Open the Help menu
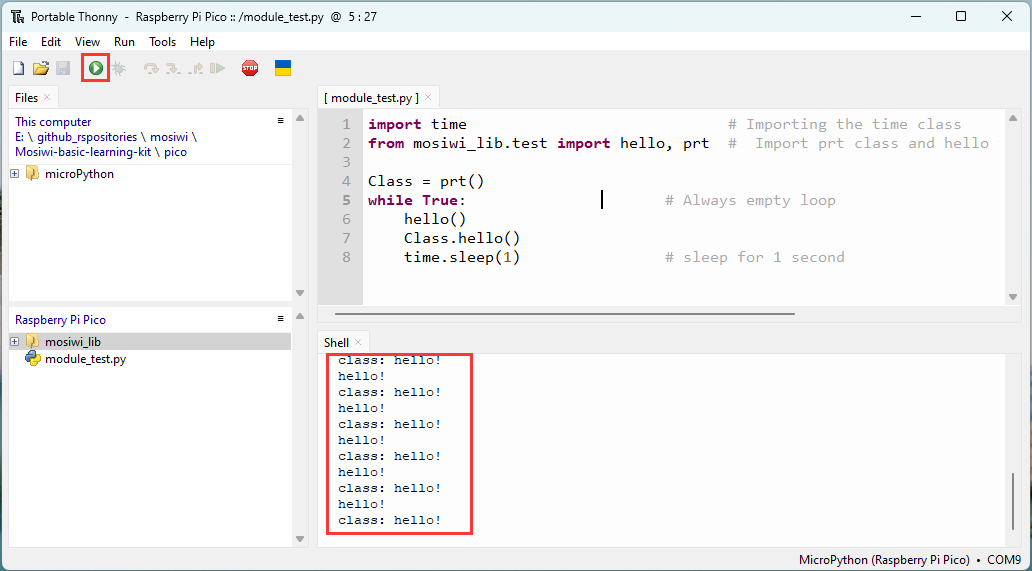1032x571 pixels. point(203,41)
